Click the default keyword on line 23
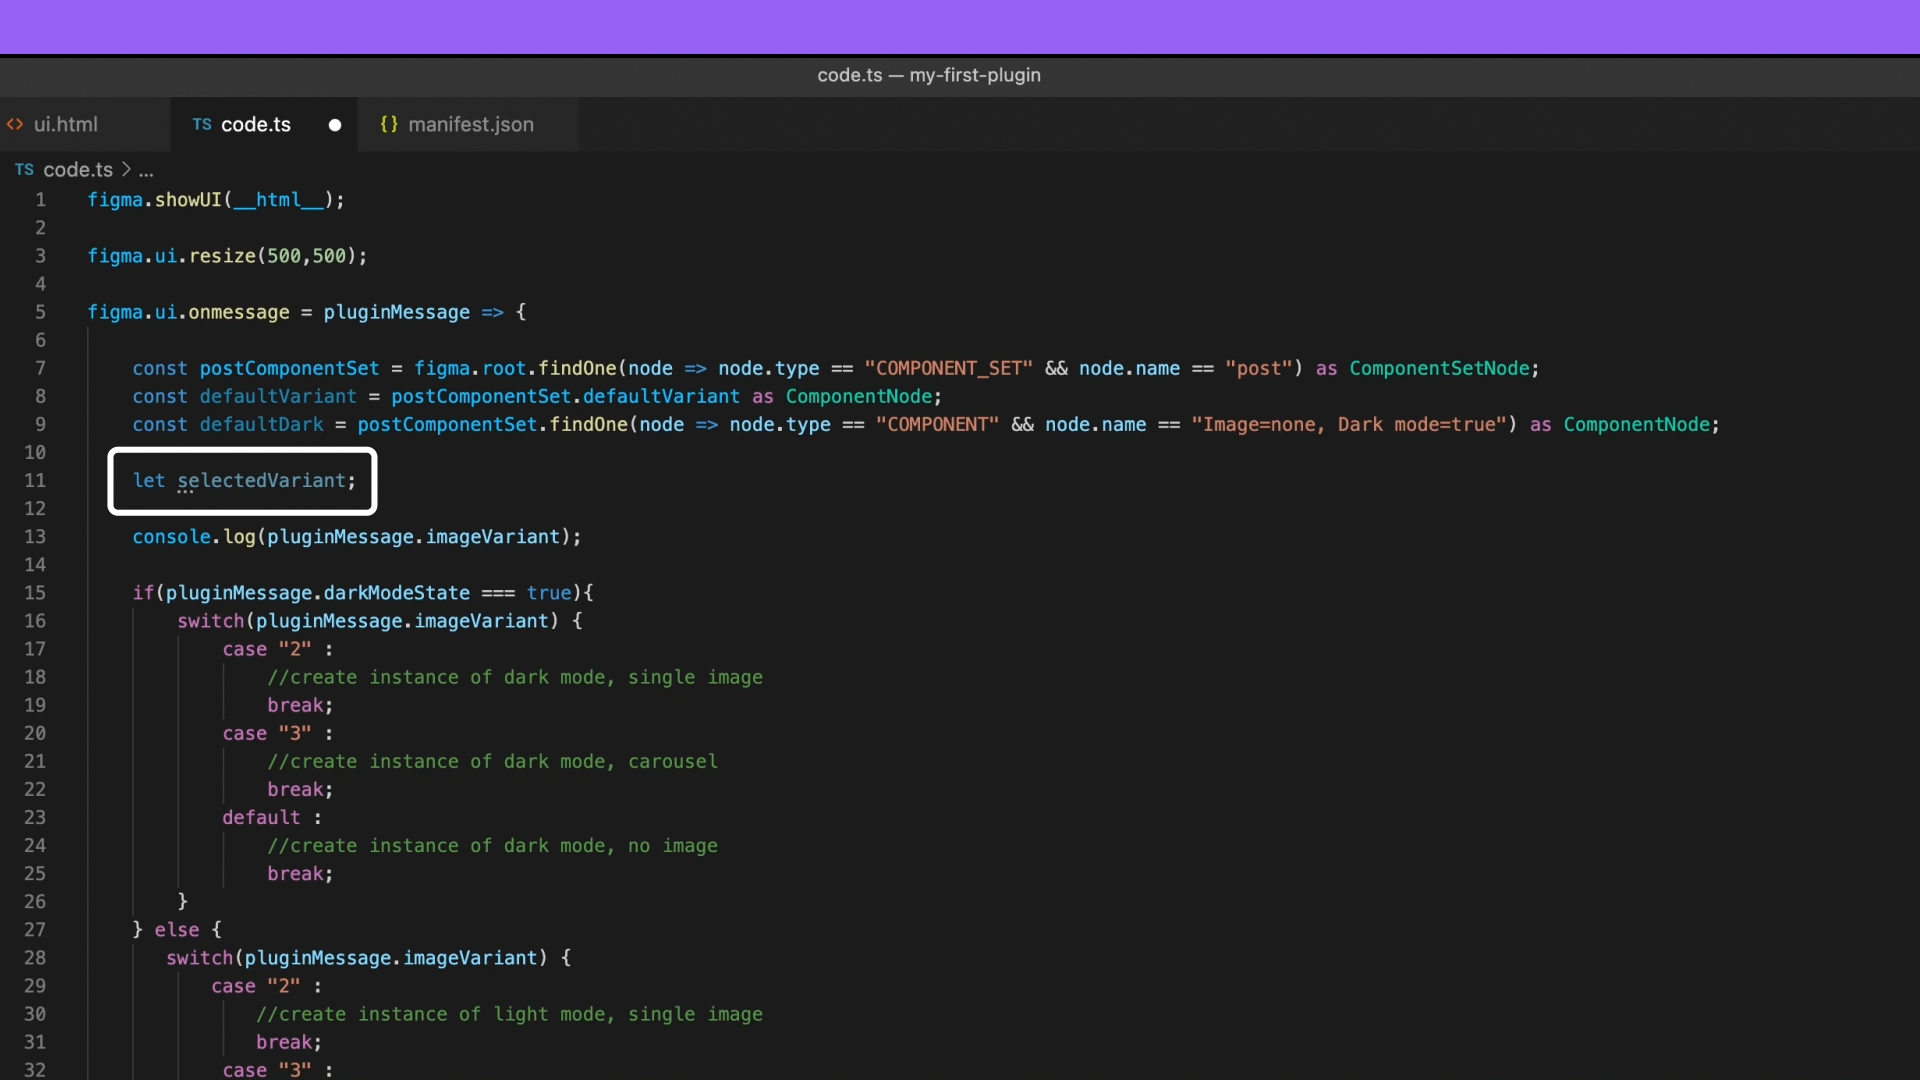The image size is (1920, 1080). (261, 818)
